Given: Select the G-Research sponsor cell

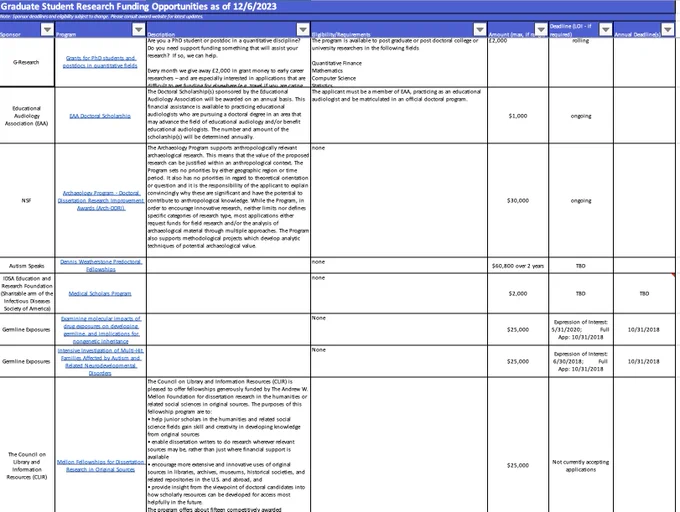Looking at the screenshot, I should tap(27, 62).
